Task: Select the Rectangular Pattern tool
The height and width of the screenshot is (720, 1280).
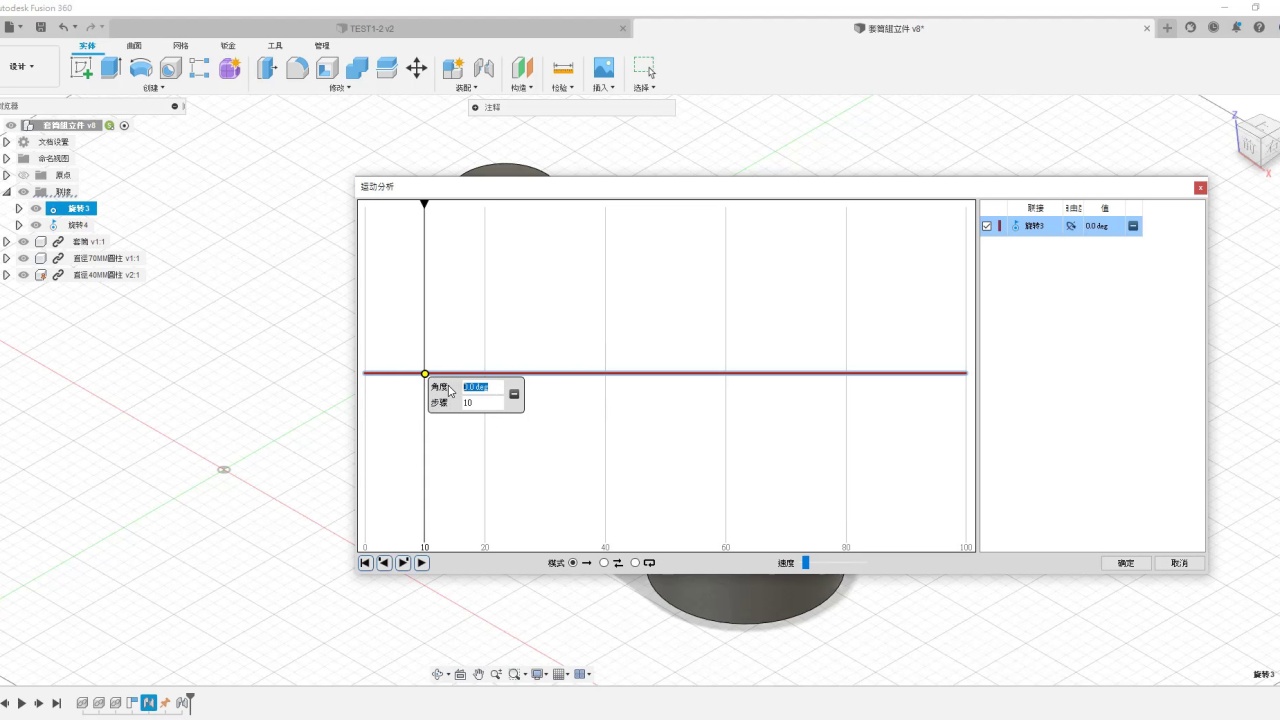Action: 200,68
